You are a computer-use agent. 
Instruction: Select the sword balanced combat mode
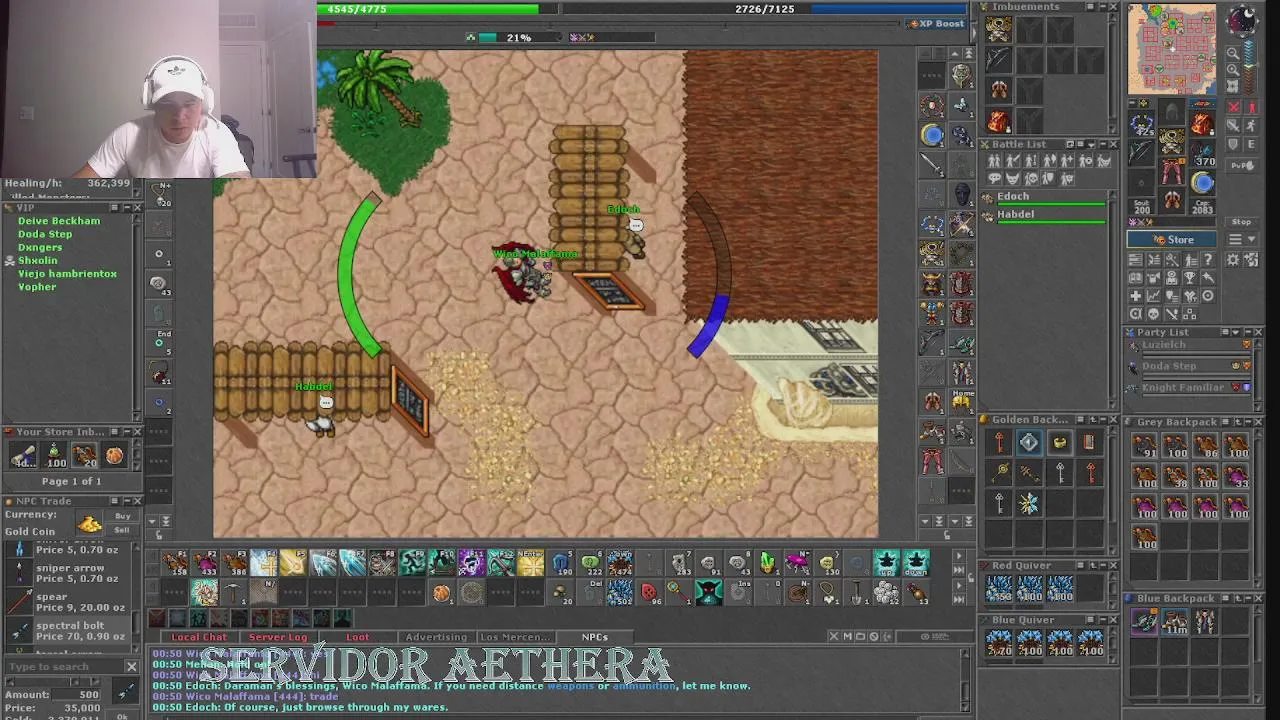point(1234,126)
